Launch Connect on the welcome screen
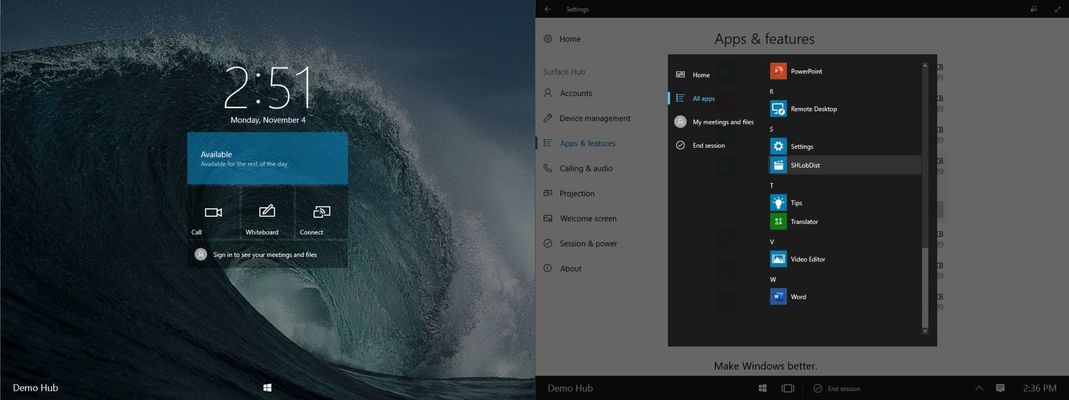The image size is (1069, 400). coord(321,213)
